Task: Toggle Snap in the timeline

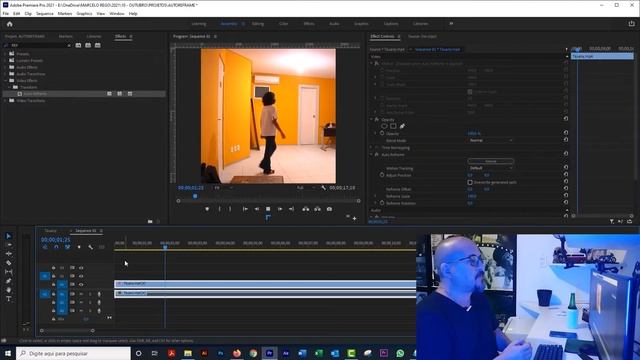Action: point(56,247)
